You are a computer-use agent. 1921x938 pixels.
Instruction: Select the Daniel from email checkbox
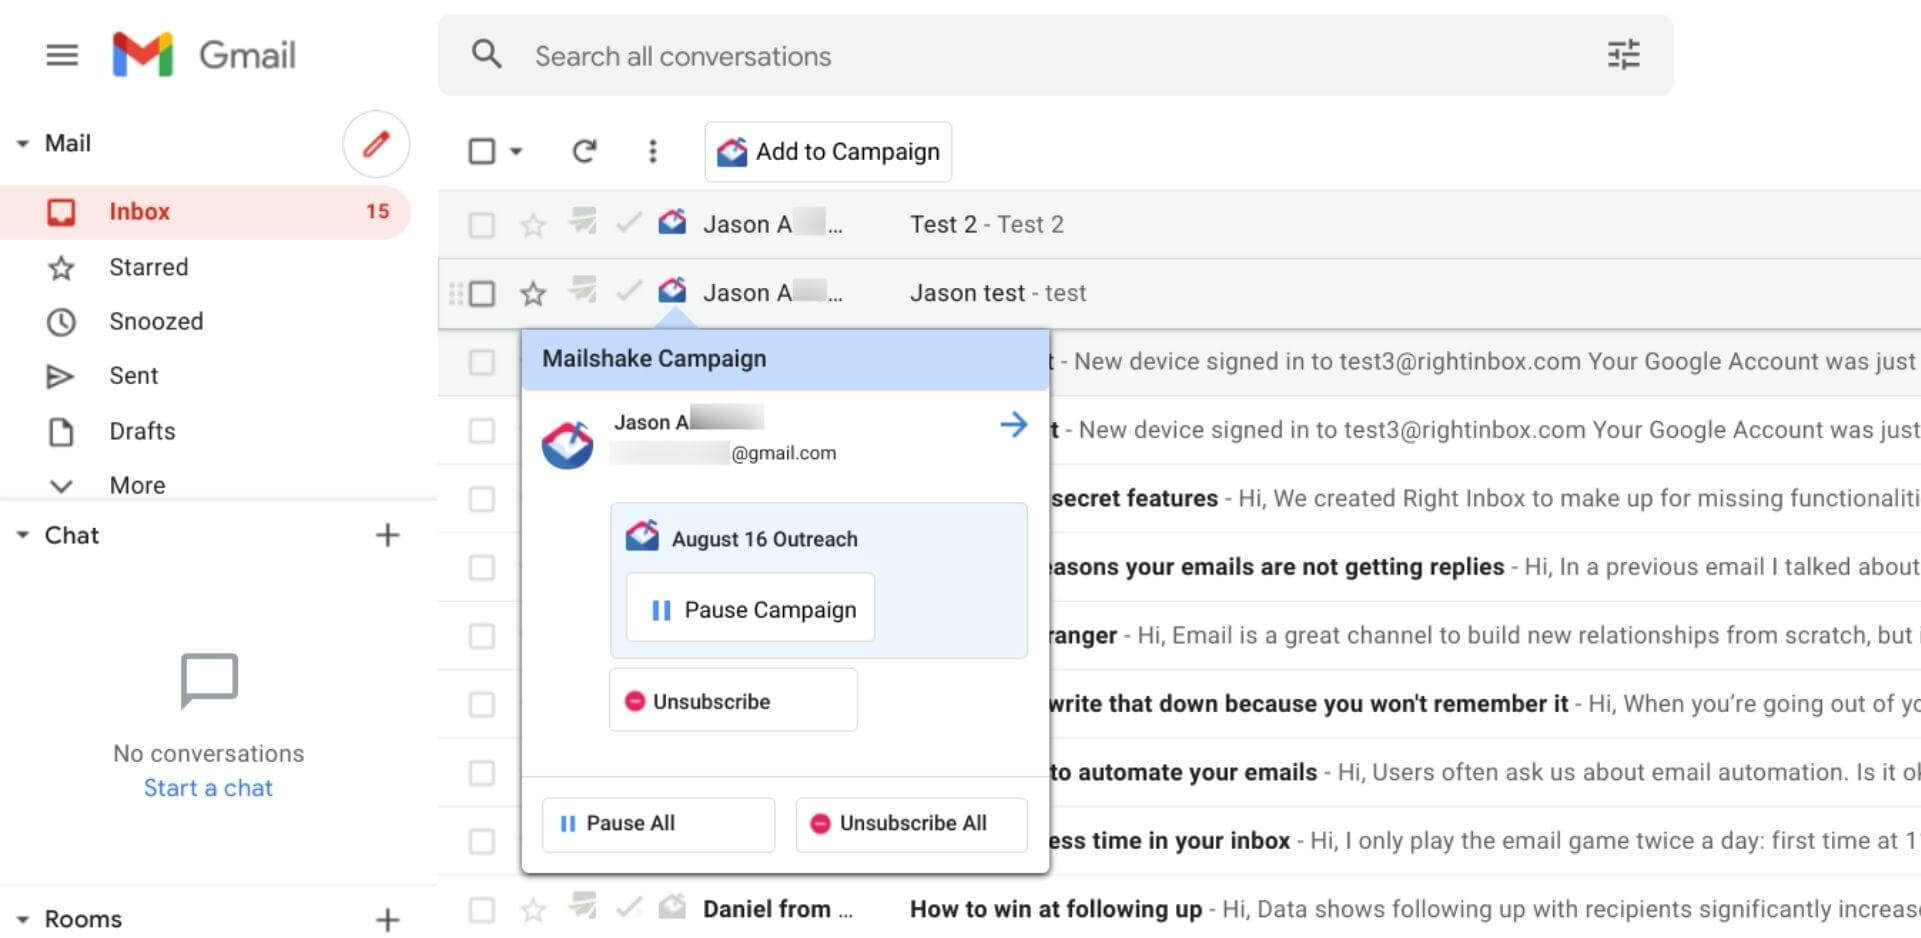click(482, 910)
